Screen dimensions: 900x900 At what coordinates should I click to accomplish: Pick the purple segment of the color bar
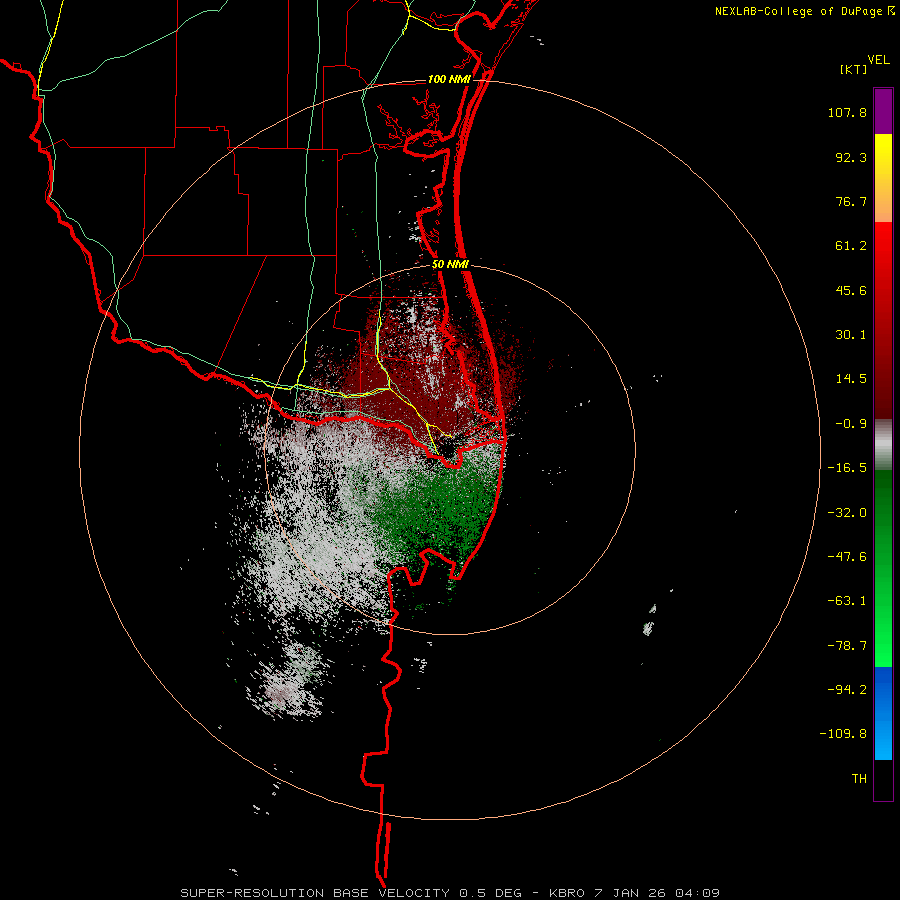(883, 111)
